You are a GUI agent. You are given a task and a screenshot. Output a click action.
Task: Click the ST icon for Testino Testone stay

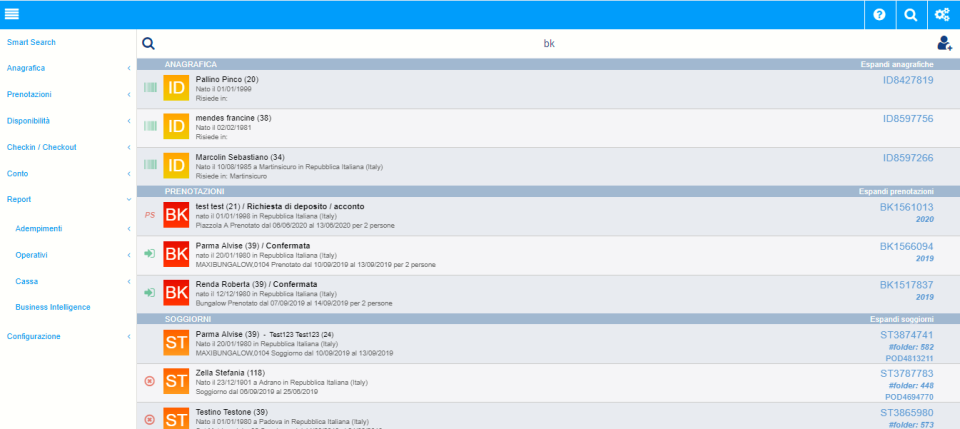tap(176, 419)
